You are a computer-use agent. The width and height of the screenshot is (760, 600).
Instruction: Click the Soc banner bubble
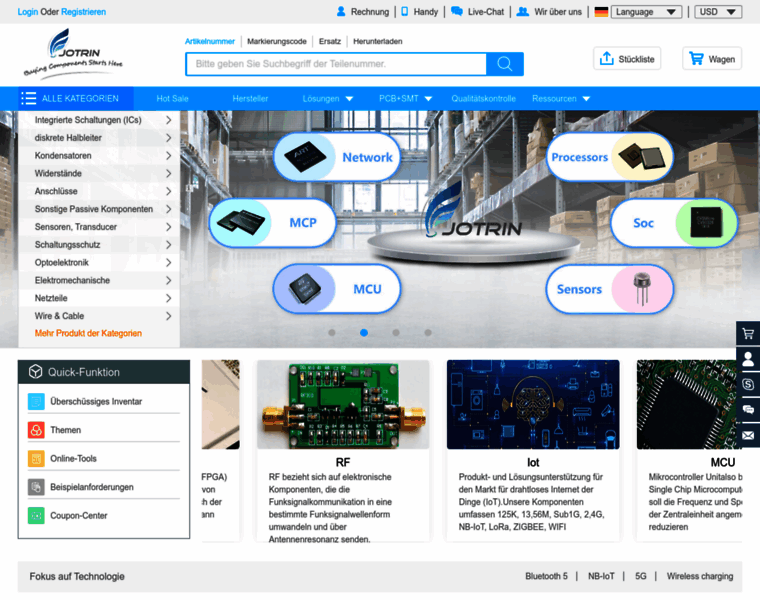click(674, 223)
